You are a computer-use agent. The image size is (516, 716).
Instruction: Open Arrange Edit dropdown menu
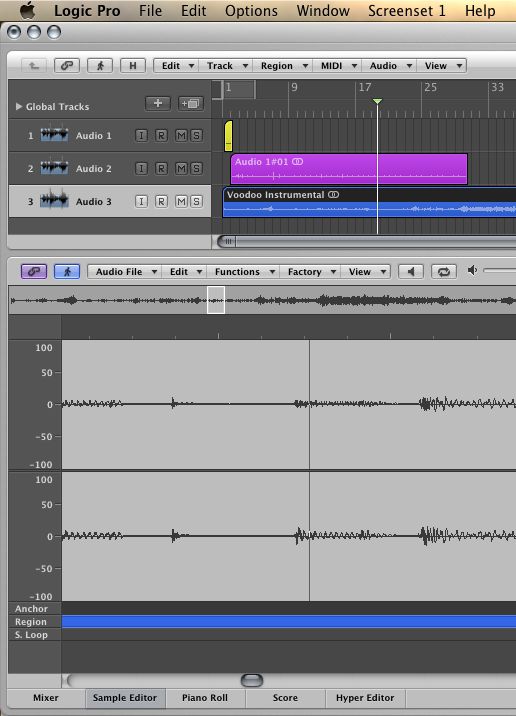[x=178, y=66]
